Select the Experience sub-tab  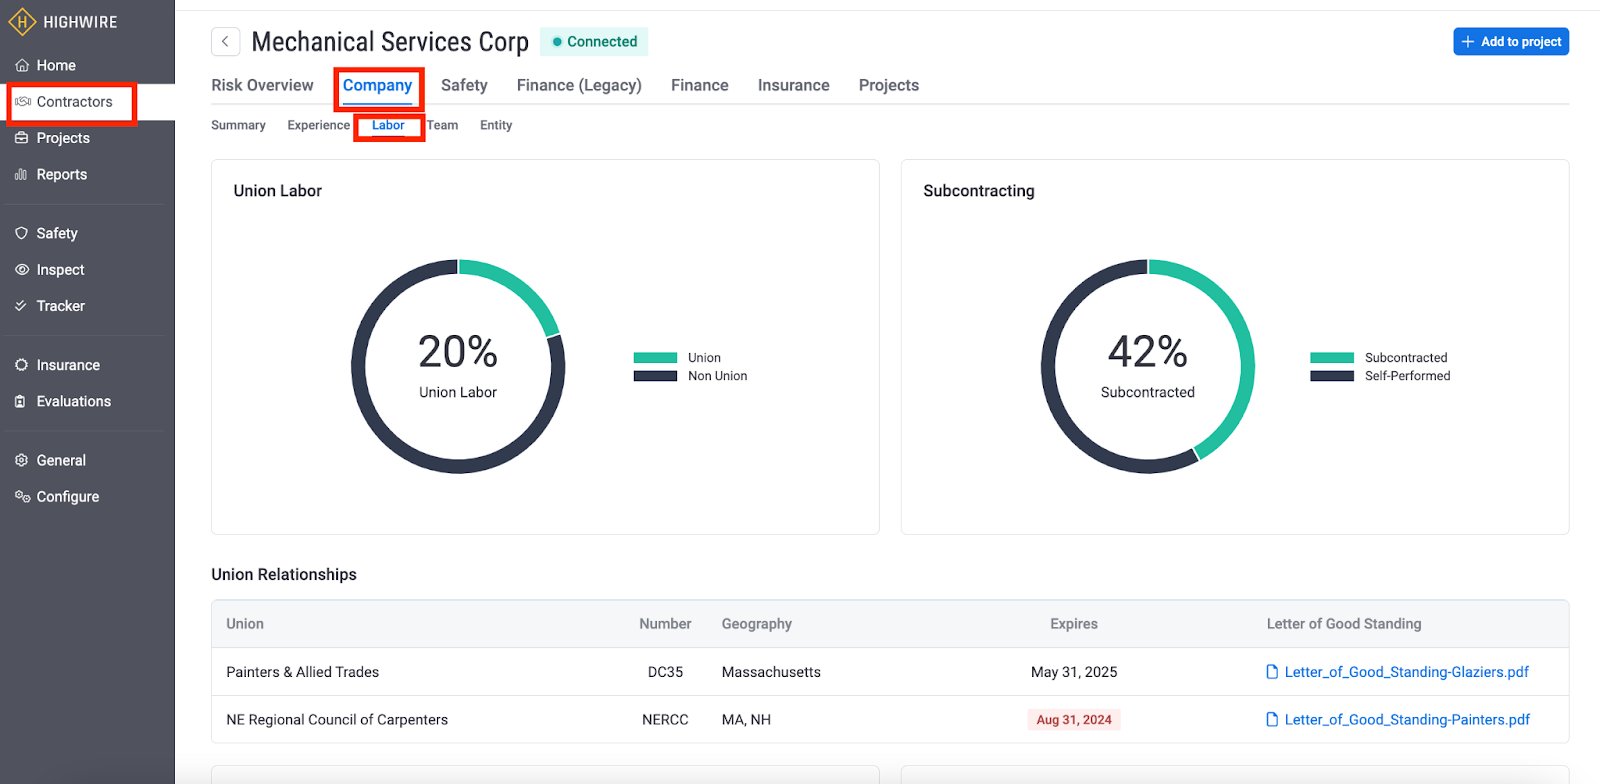pos(318,126)
